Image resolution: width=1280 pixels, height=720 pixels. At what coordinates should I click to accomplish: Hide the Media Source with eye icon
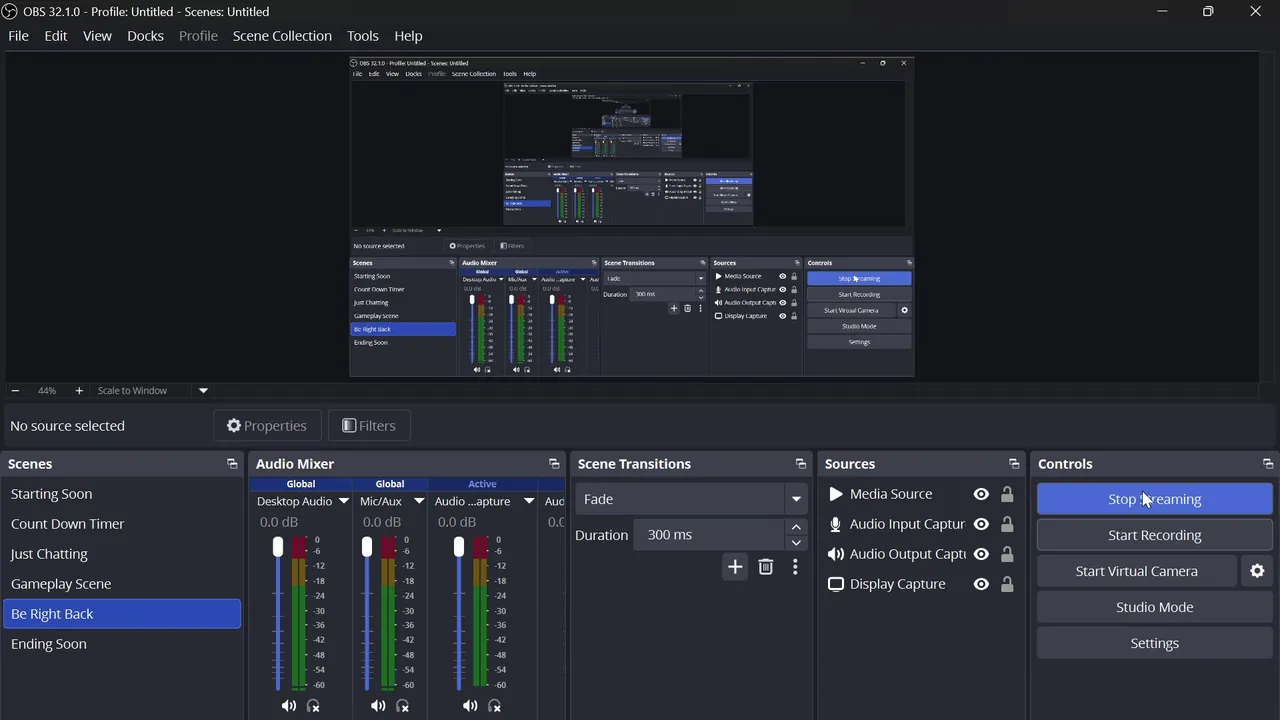pyautogui.click(x=981, y=494)
